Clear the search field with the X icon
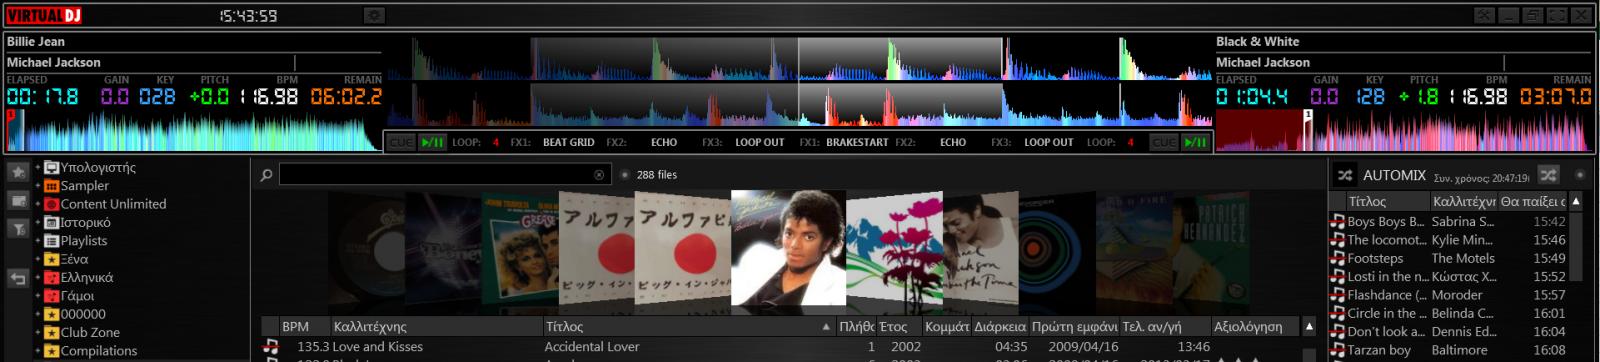This screenshot has height=362, width=1600. point(599,175)
